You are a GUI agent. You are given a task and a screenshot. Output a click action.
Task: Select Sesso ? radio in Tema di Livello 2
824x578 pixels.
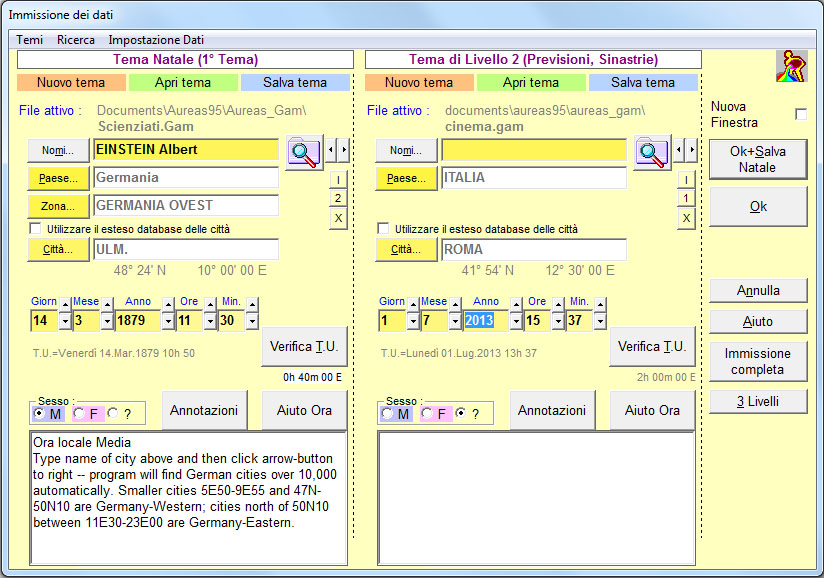click(x=460, y=414)
